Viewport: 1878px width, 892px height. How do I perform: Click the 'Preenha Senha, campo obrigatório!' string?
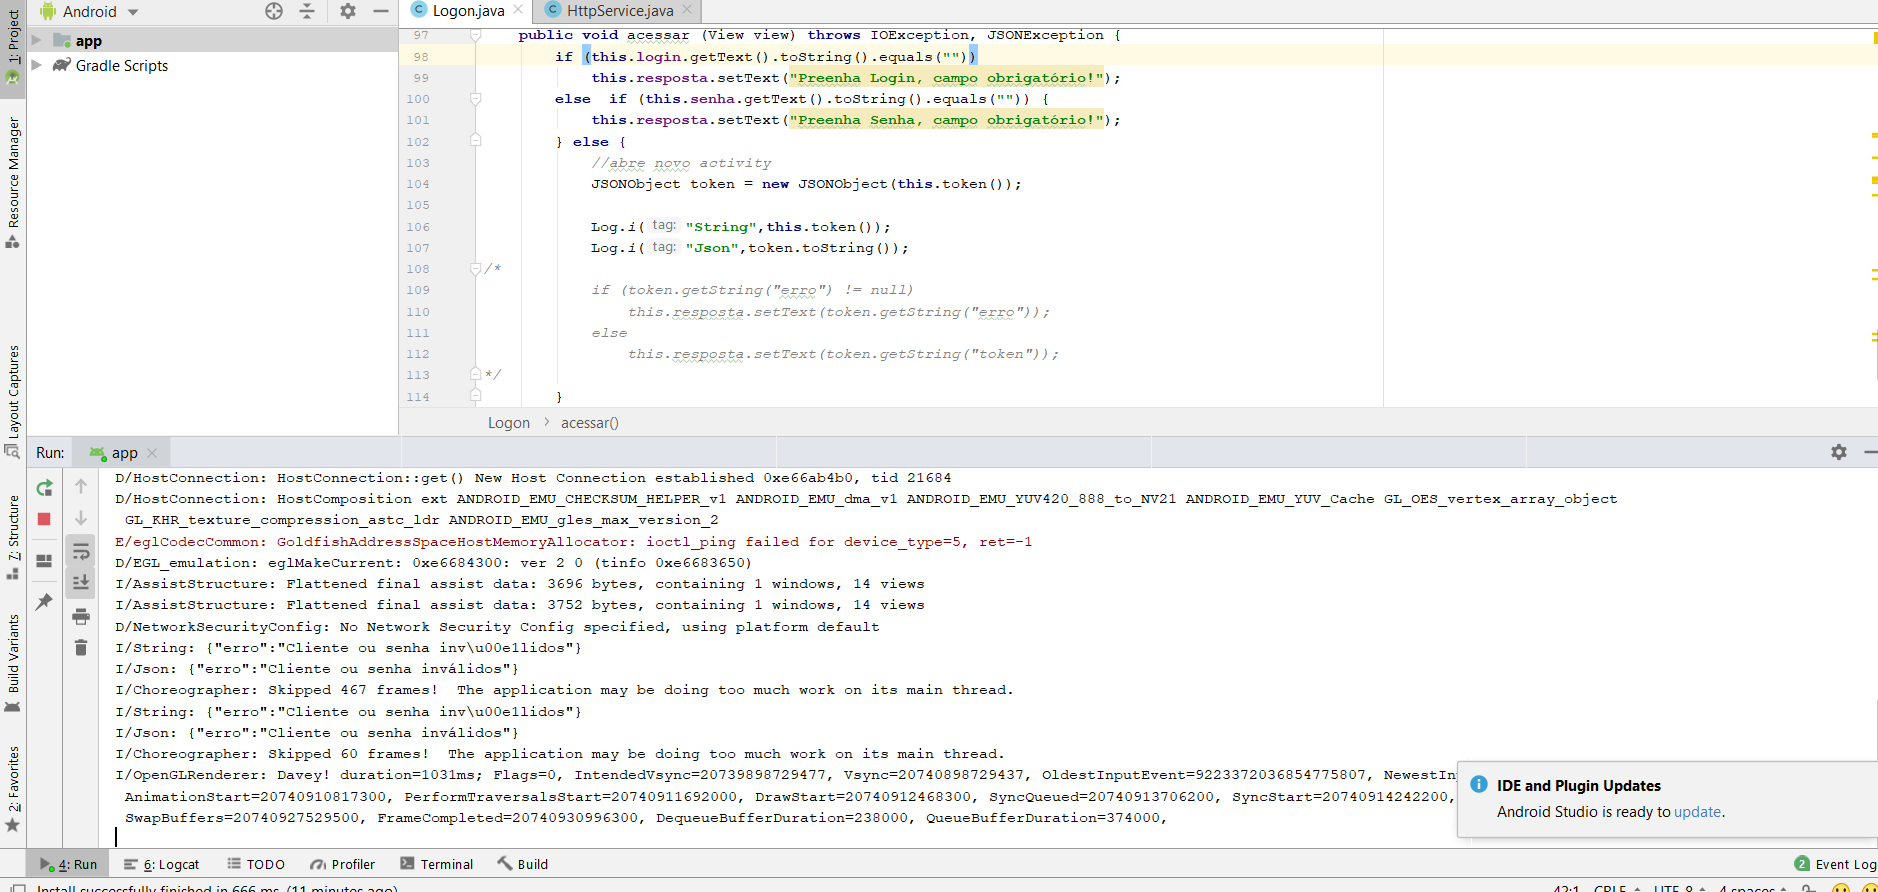click(946, 120)
